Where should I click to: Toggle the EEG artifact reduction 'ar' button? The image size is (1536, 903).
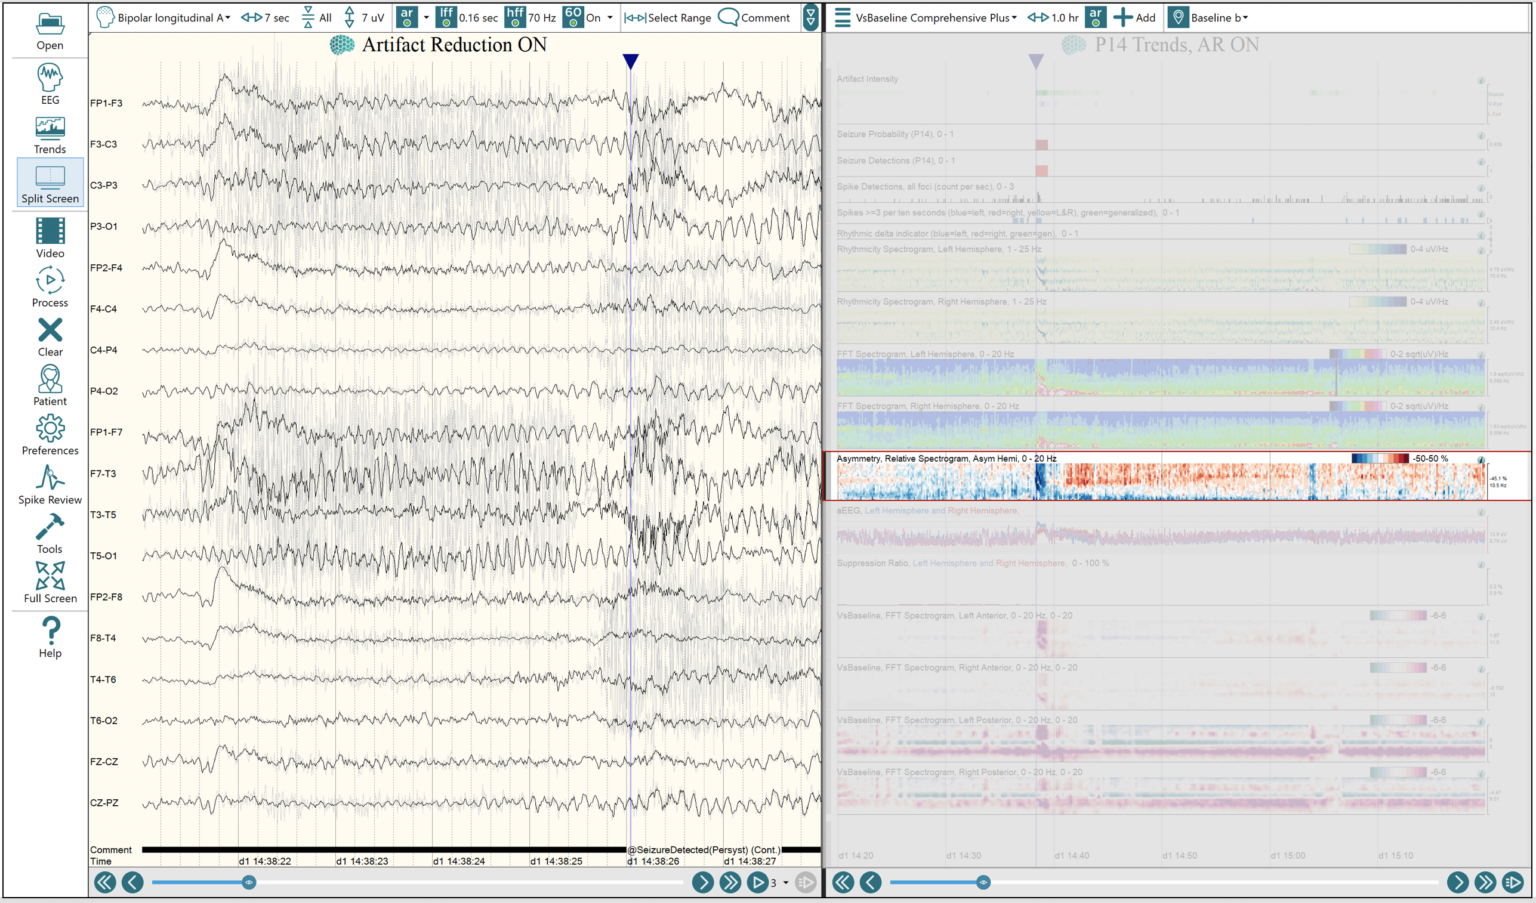point(407,17)
